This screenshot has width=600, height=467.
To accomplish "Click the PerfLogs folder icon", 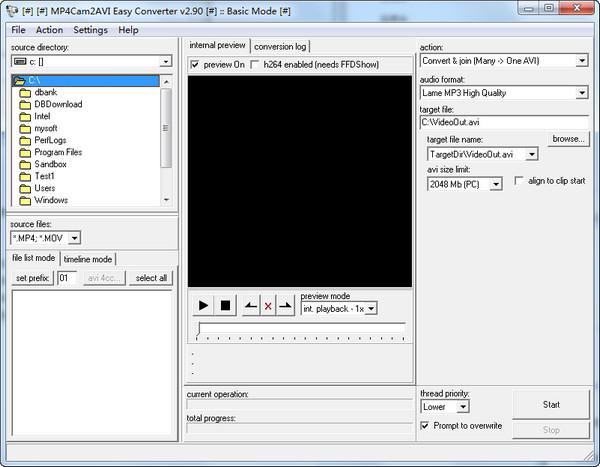I will (x=25, y=140).
